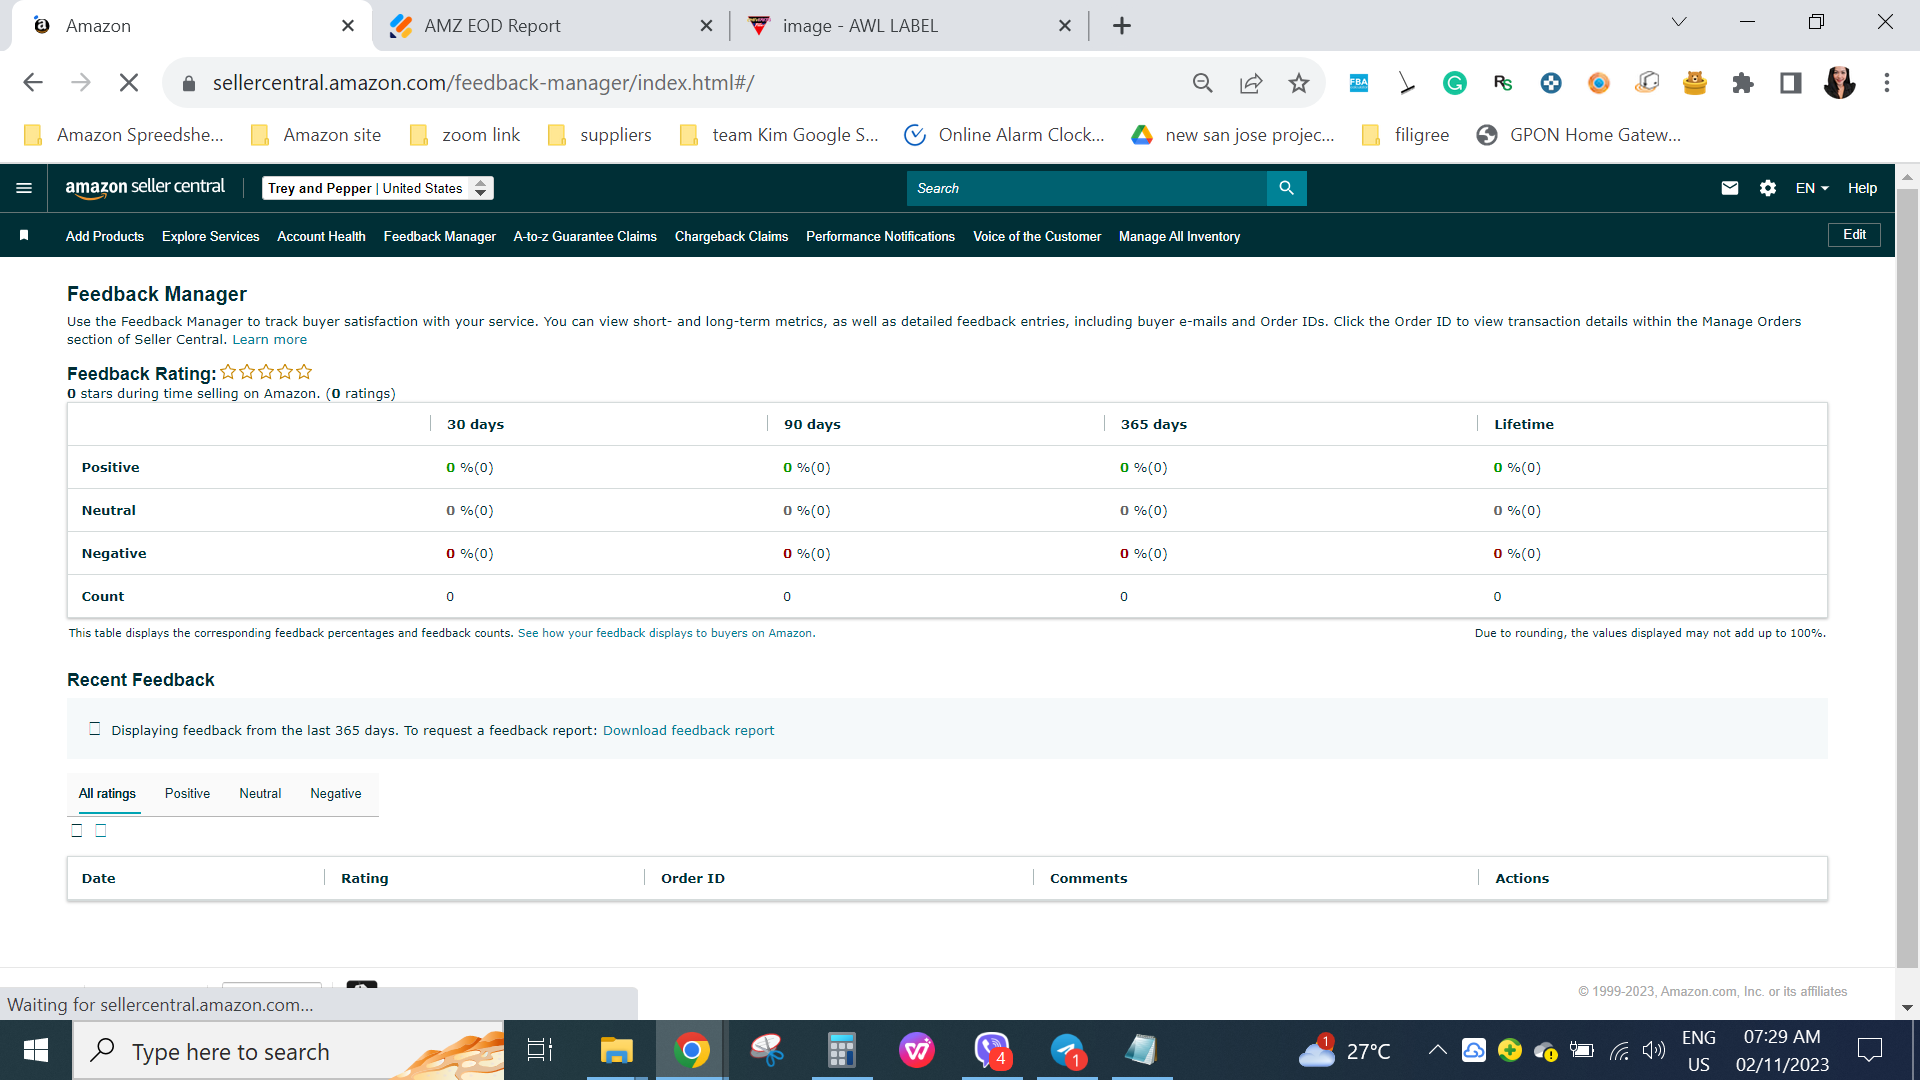Open A-to-z Guarantee Claims

point(585,236)
